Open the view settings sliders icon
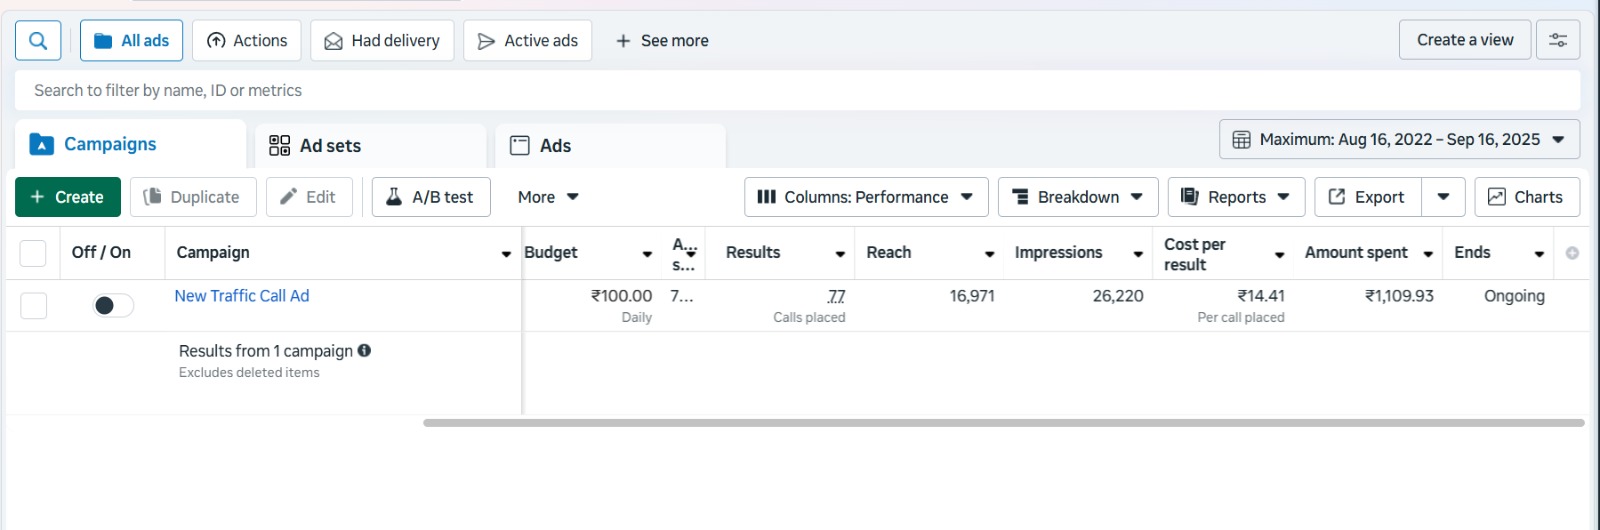Screen dimensions: 1600x530 (1557, 40)
